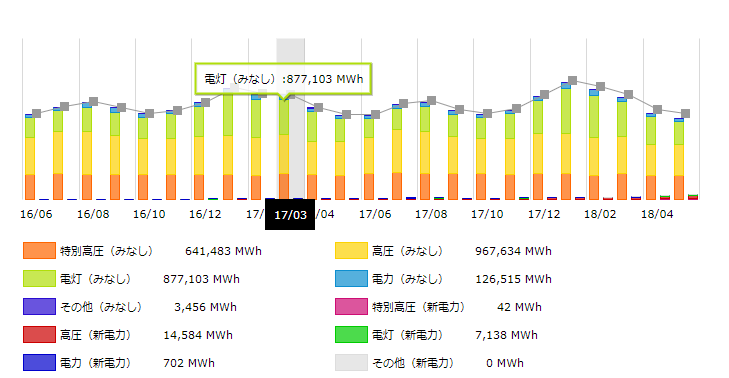The image size is (729, 378).
Task: Click the 16/12 axis label
Action: (205, 214)
